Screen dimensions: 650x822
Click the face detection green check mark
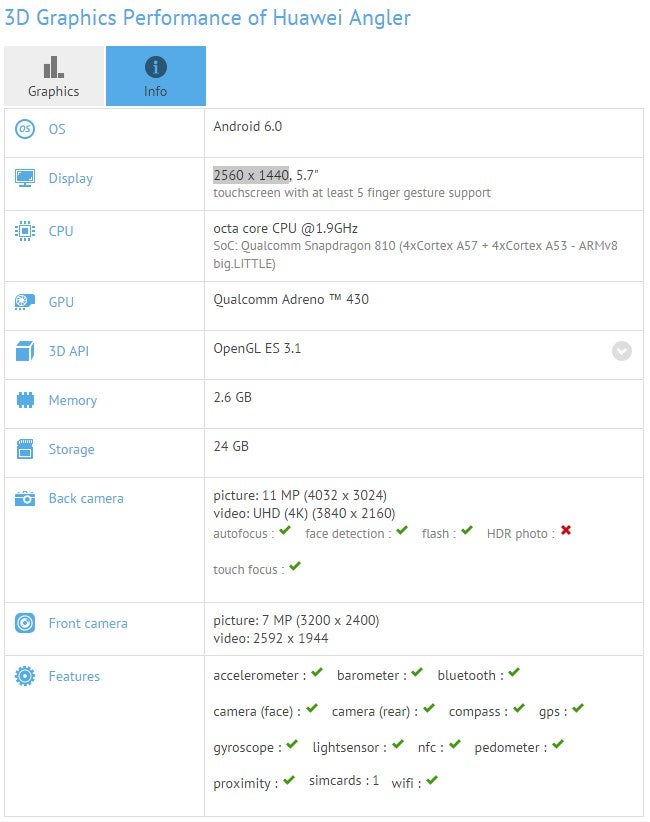point(402,531)
